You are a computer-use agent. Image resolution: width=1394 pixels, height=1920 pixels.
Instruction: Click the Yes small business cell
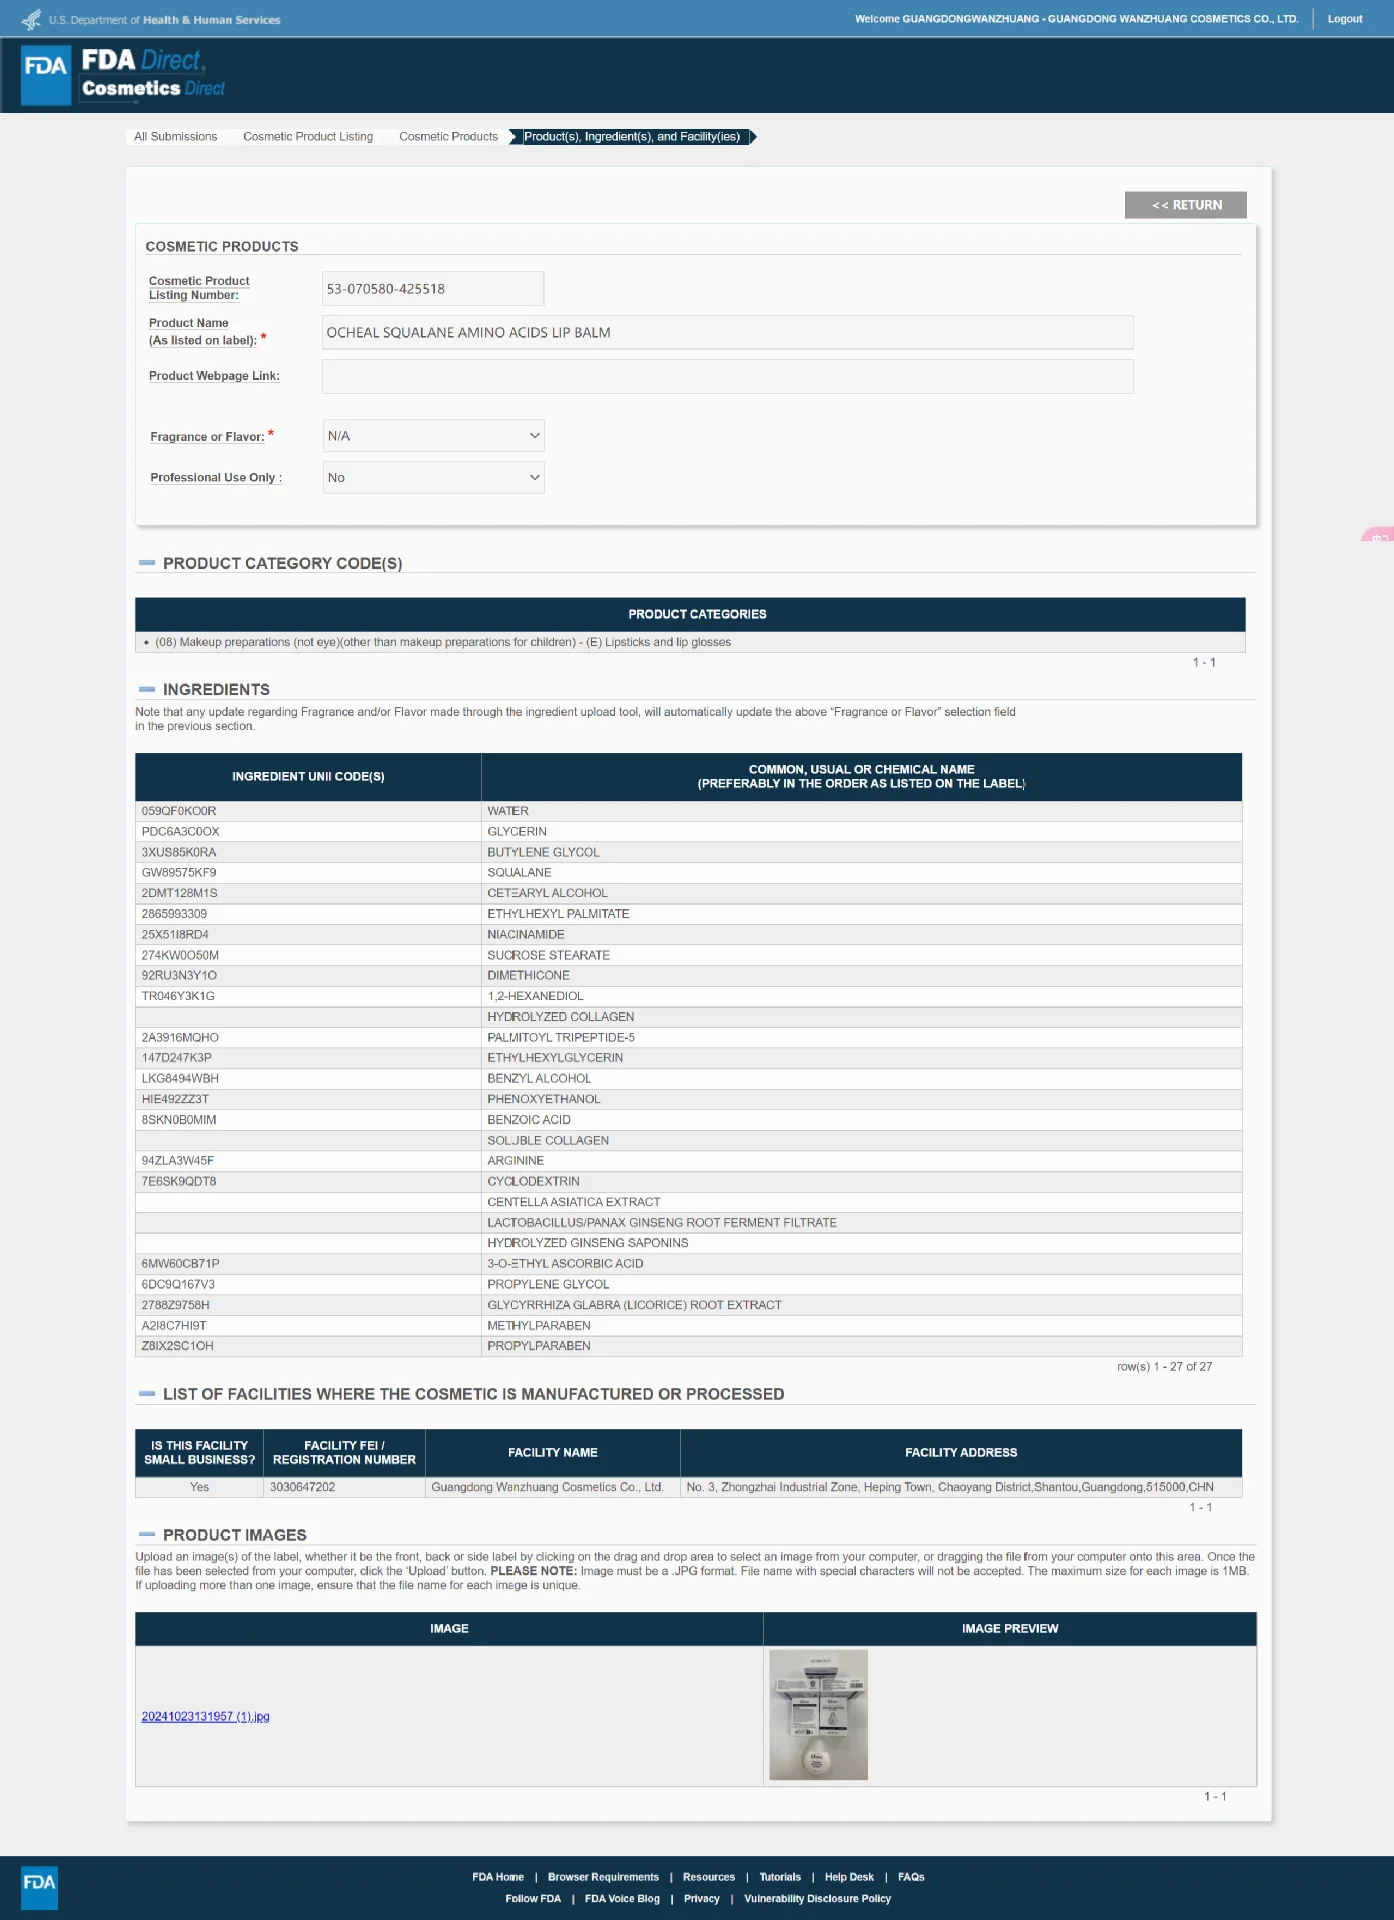200,1487
